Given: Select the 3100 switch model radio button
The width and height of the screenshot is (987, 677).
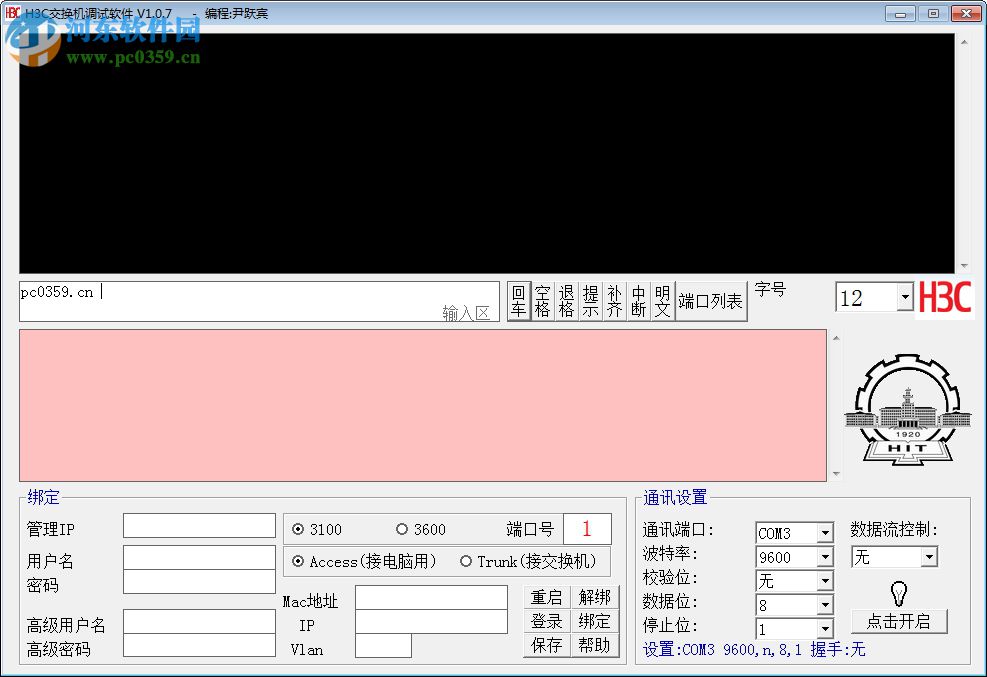Looking at the screenshot, I should pos(297,529).
